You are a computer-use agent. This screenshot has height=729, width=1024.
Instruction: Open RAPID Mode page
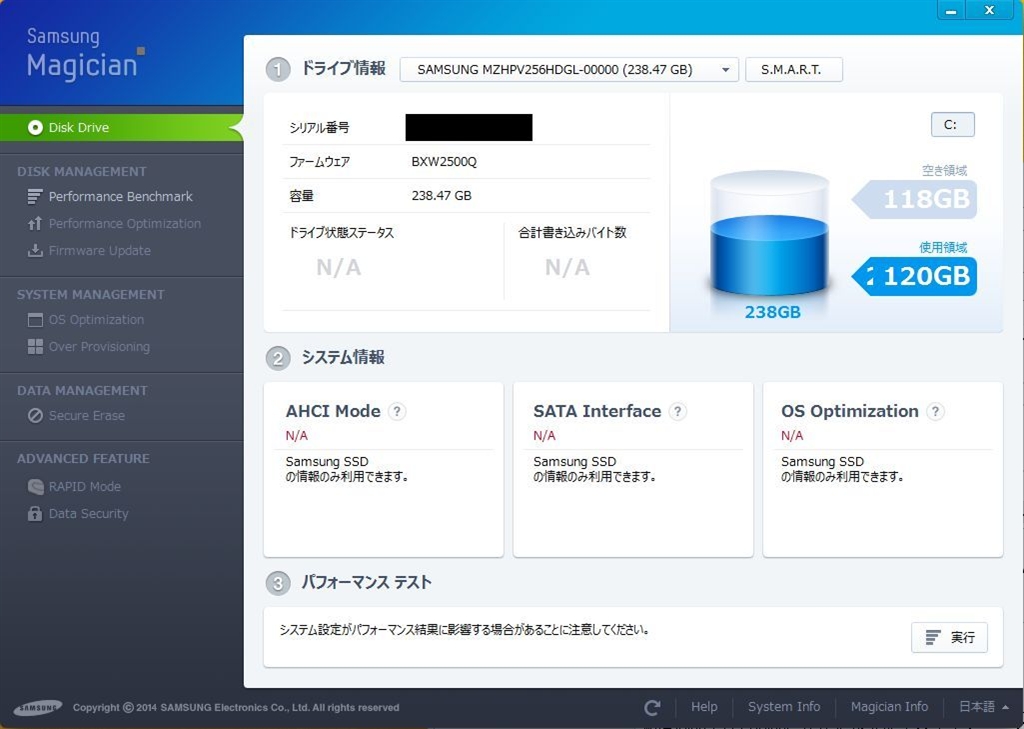coord(84,487)
